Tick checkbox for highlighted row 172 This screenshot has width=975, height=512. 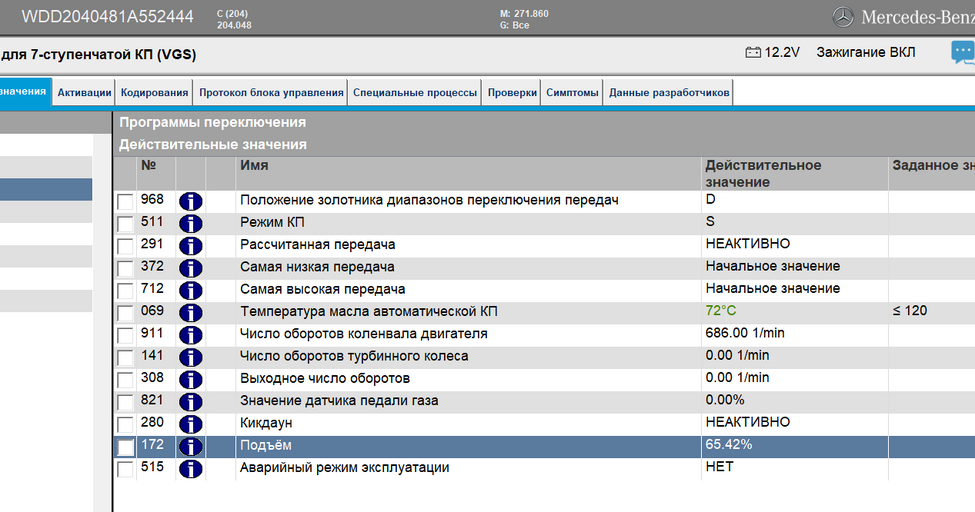pyautogui.click(x=125, y=447)
